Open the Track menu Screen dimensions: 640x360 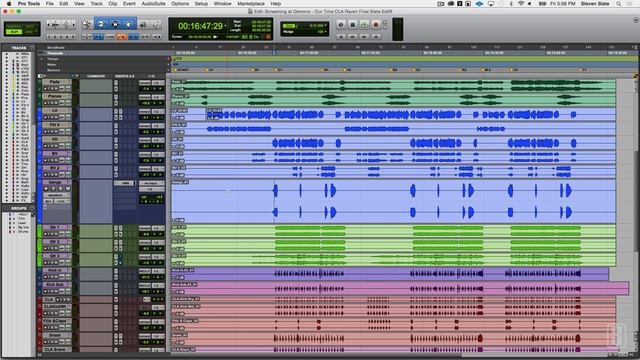pos(96,4)
